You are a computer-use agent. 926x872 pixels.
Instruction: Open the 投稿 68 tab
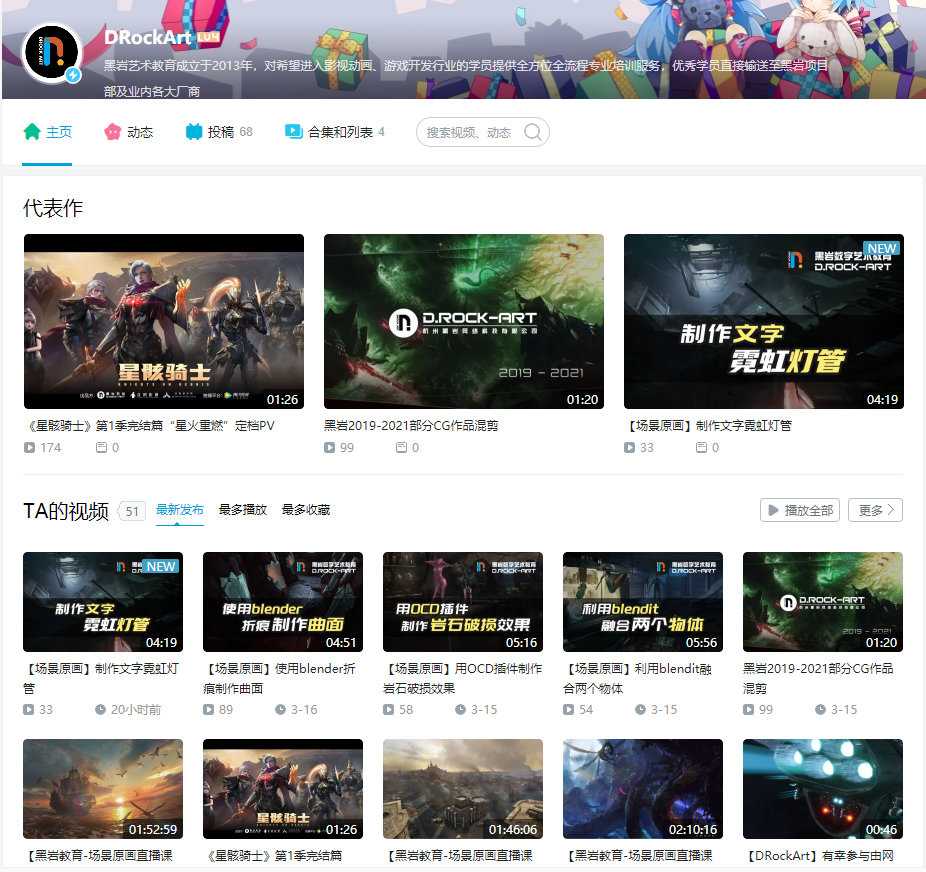pos(219,132)
